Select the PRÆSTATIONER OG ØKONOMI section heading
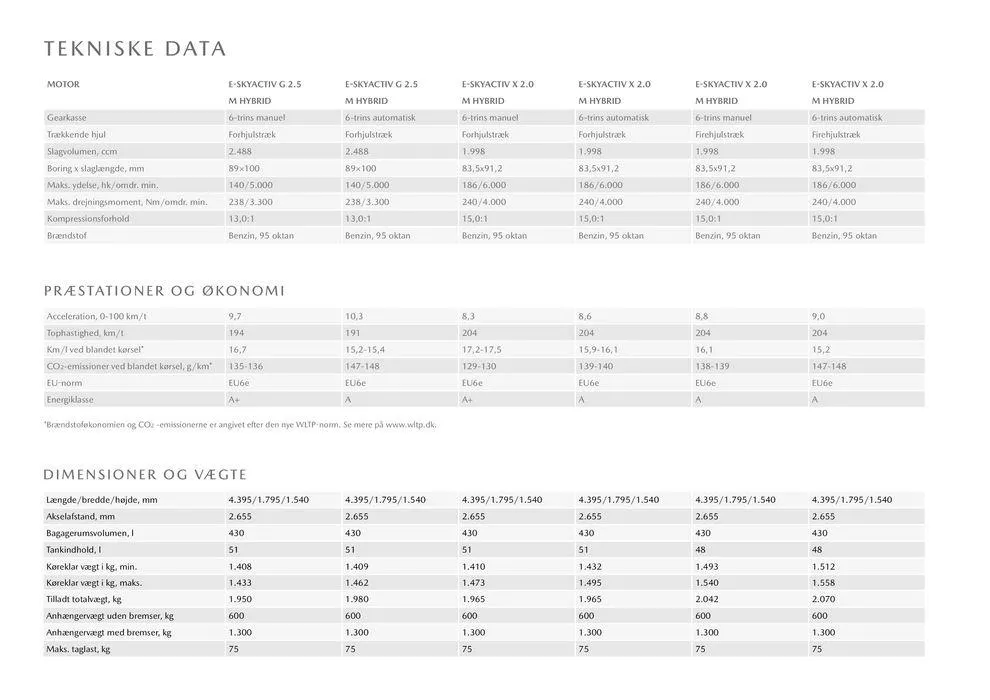Viewport: 990px width, 700px height. click(x=164, y=291)
